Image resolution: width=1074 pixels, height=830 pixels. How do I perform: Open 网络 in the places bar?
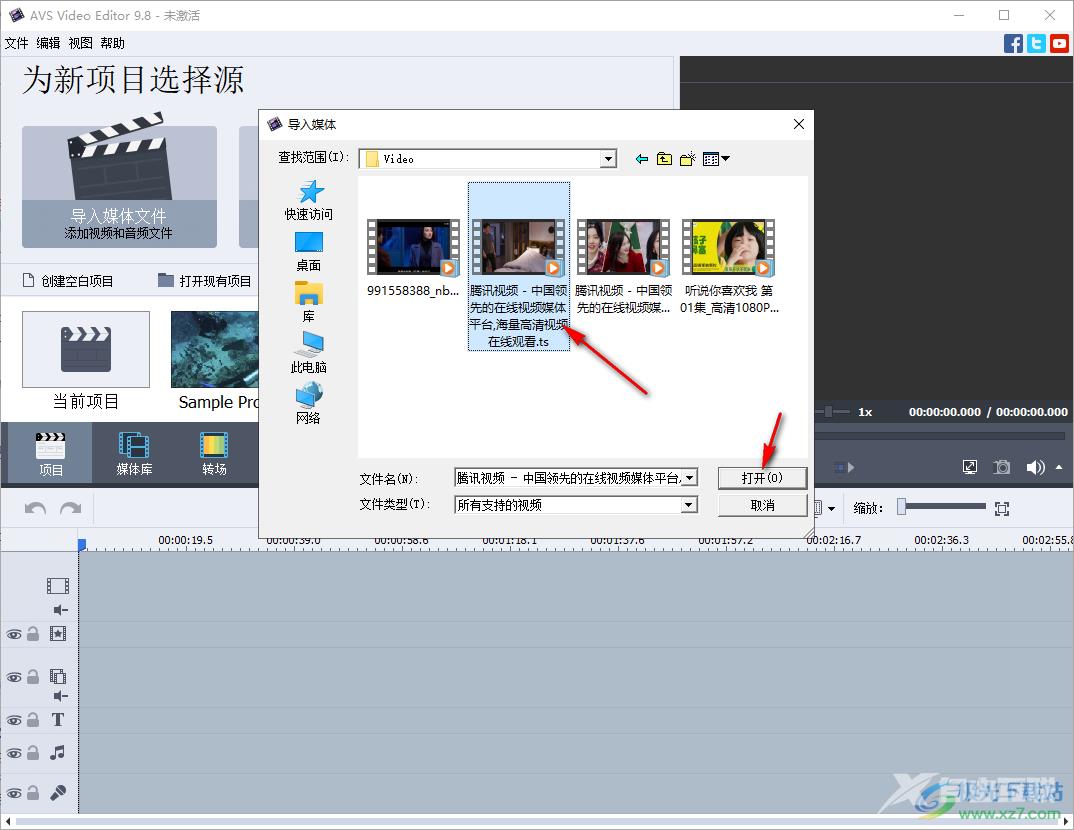309,403
